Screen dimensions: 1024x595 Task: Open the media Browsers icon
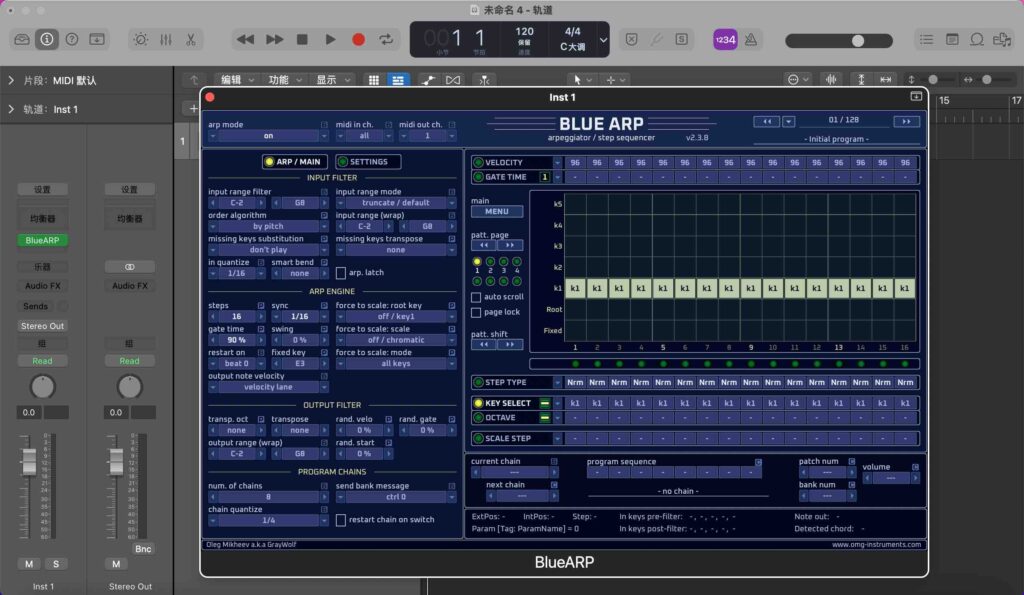[x=1002, y=39]
